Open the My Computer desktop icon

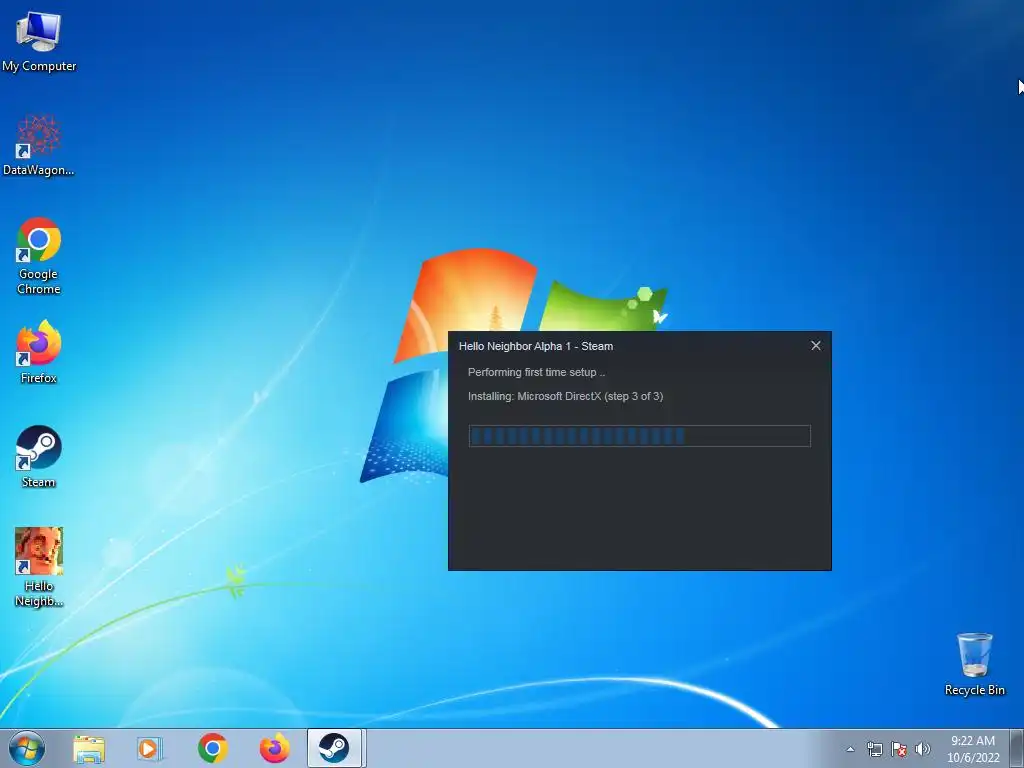click(x=39, y=40)
